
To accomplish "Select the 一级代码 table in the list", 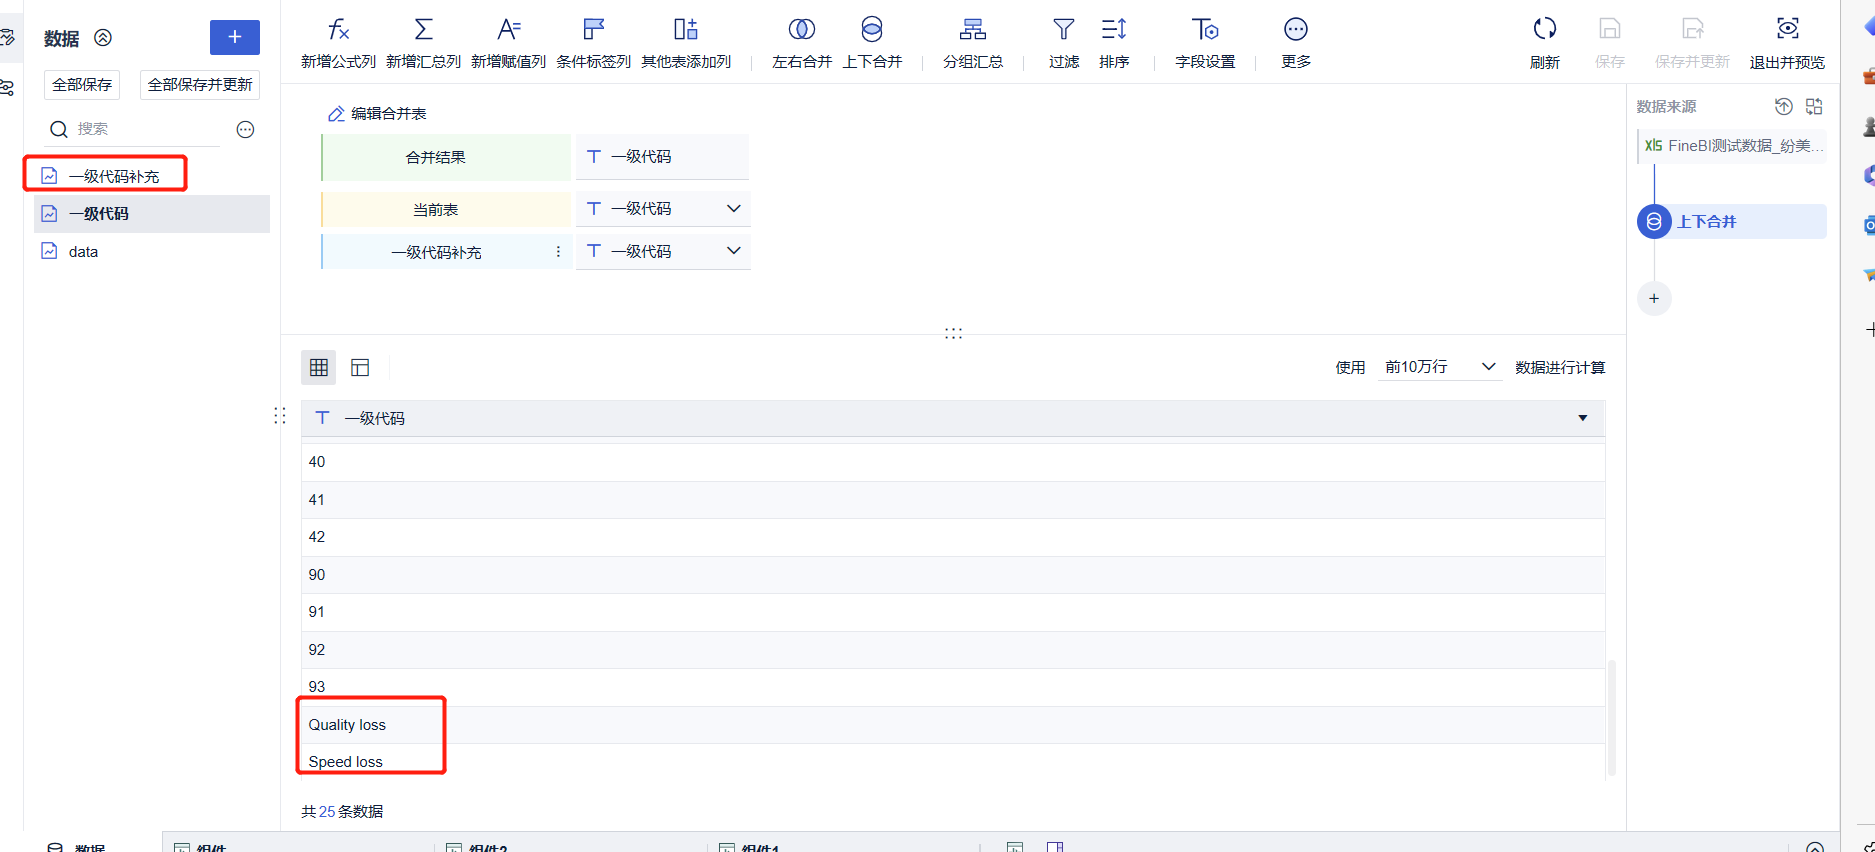I will (152, 214).
